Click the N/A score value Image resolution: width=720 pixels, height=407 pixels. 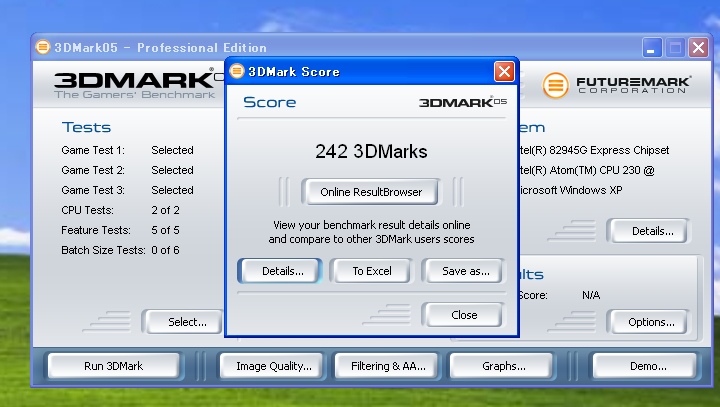point(591,295)
